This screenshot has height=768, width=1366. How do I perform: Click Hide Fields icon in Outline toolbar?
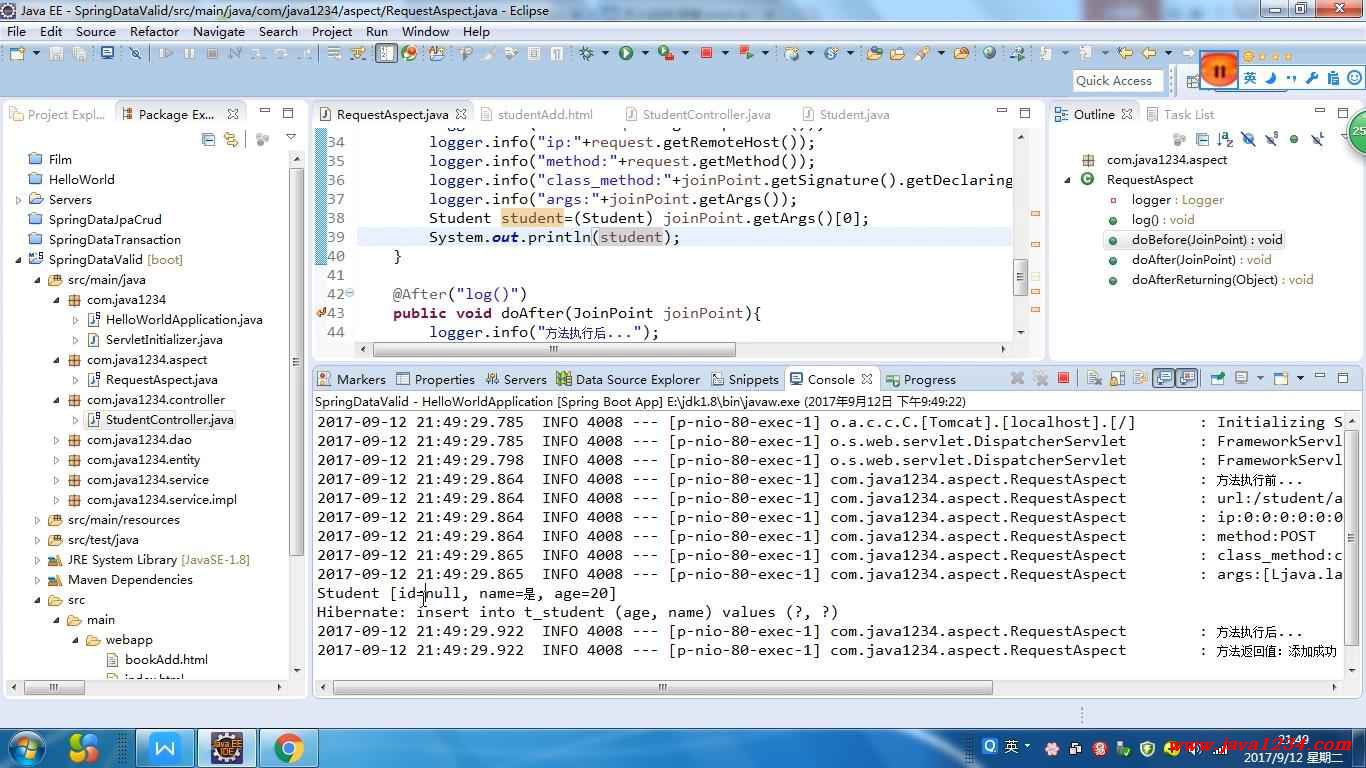1248,139
